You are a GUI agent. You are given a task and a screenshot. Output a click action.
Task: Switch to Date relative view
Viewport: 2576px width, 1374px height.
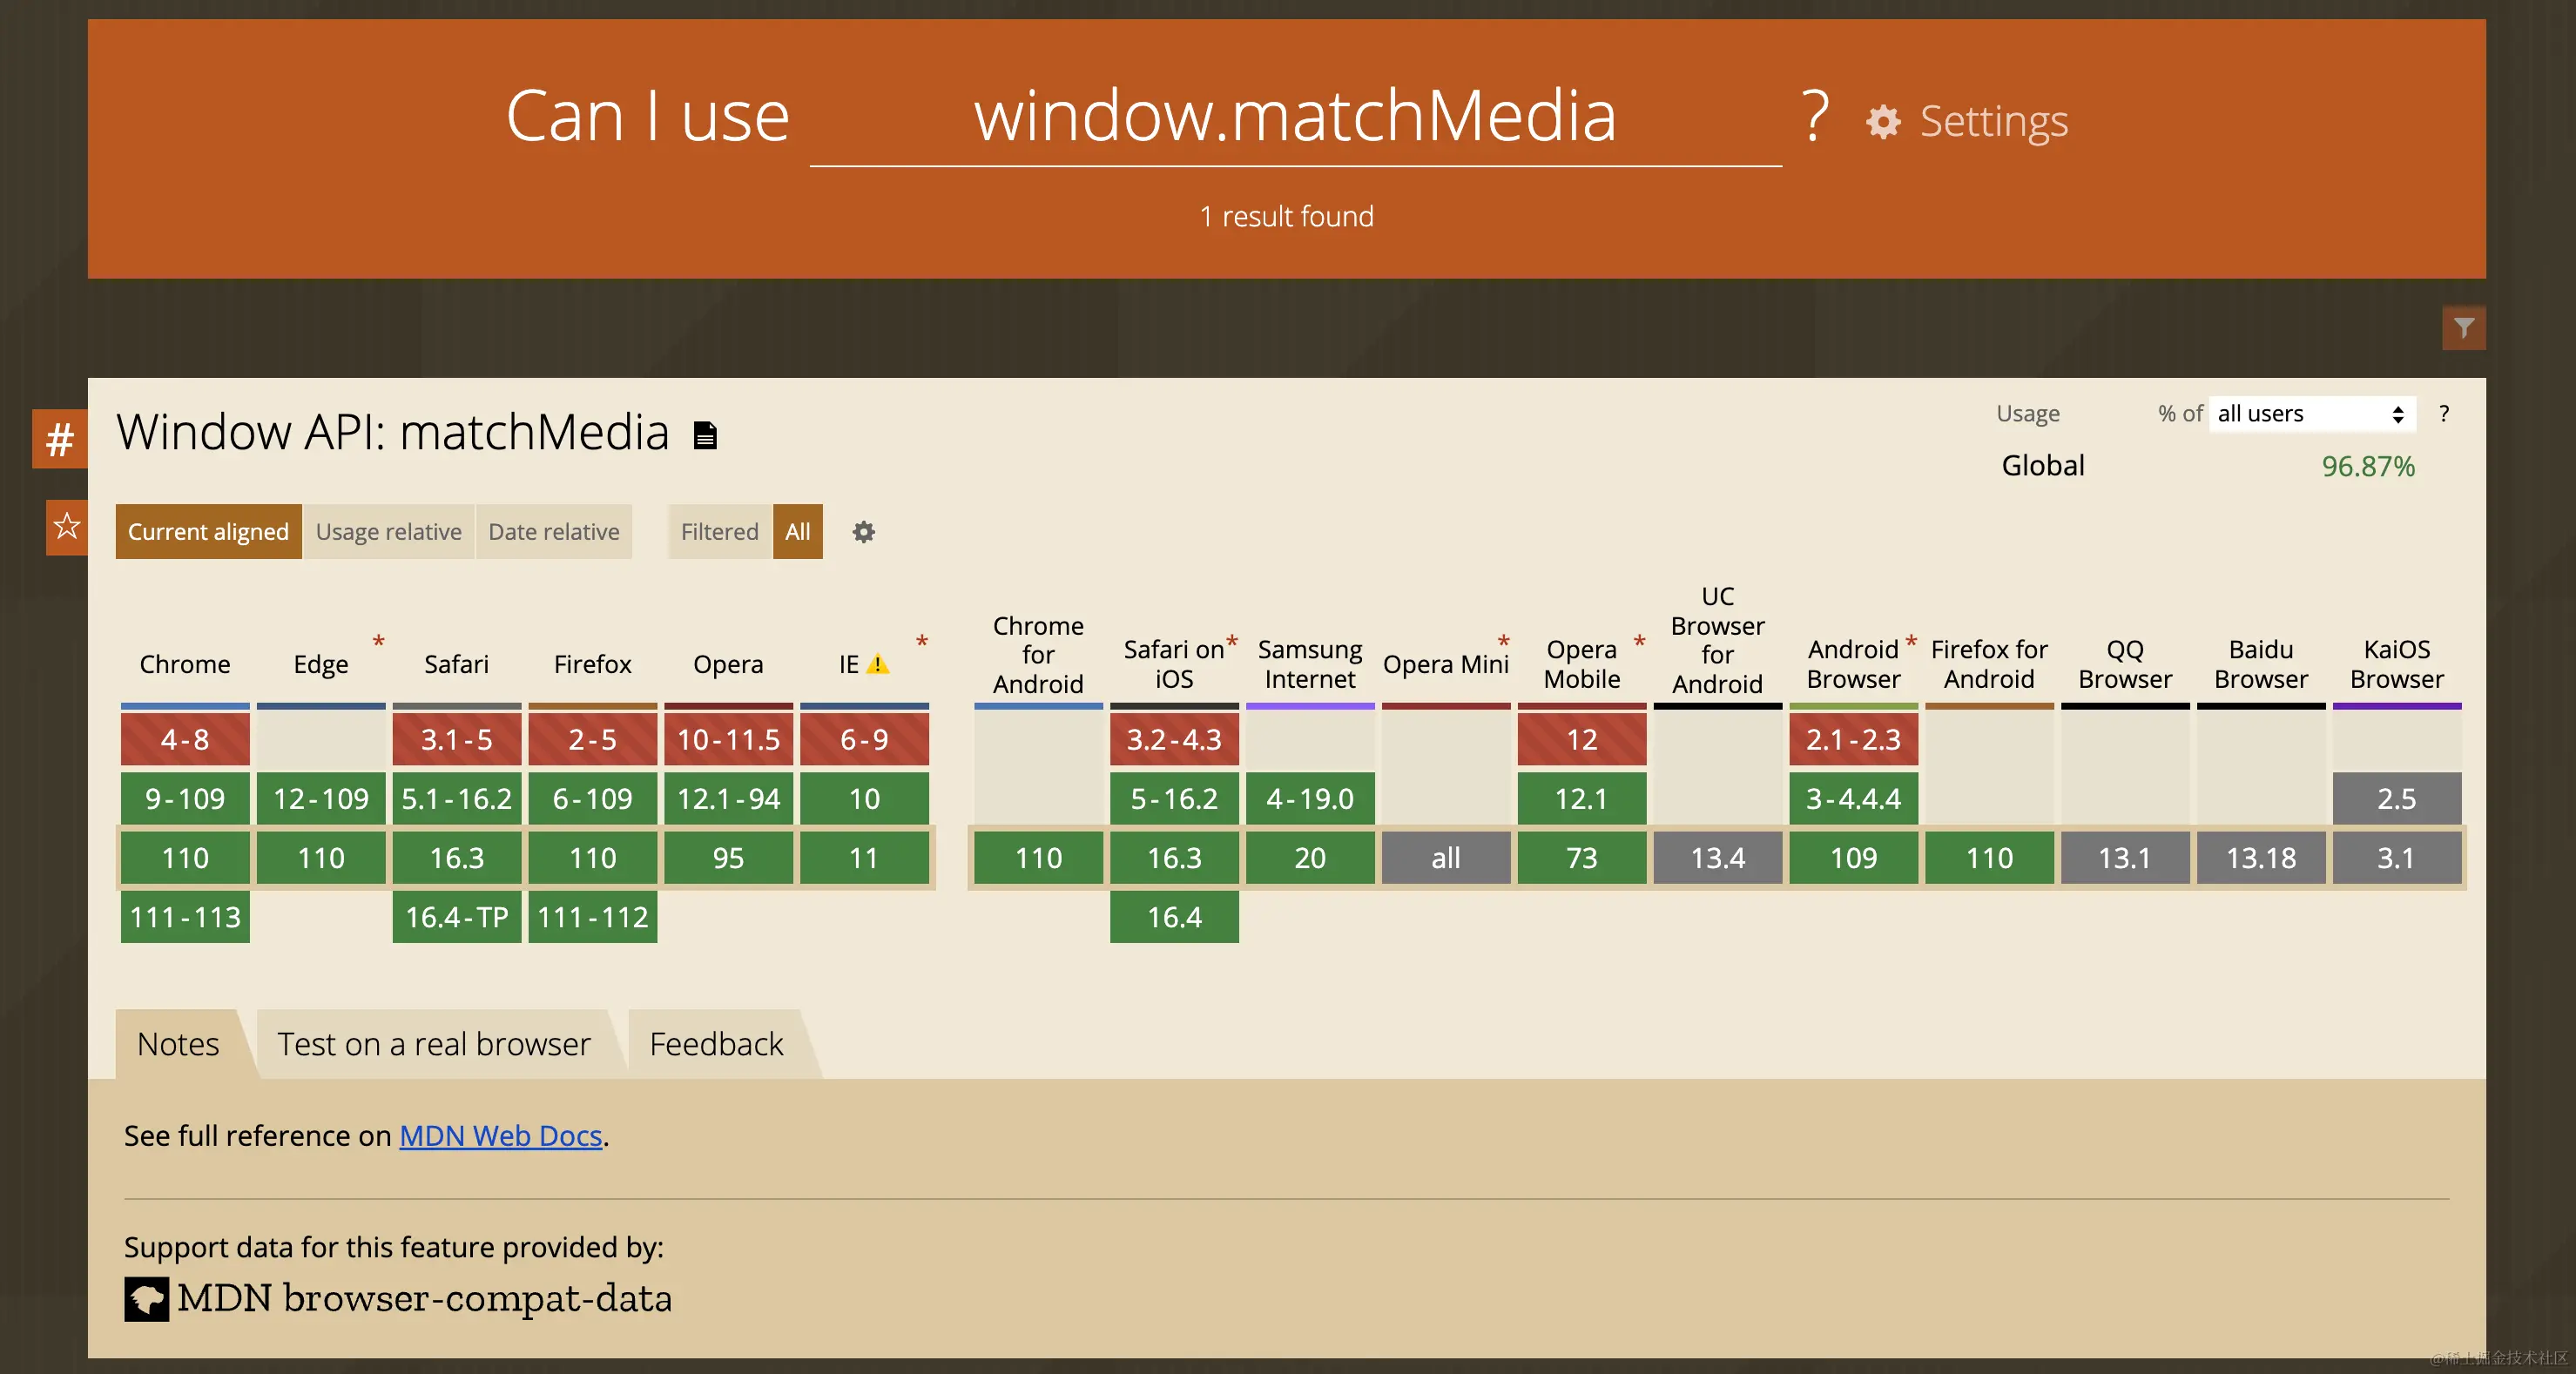click(x=553, y=532)
